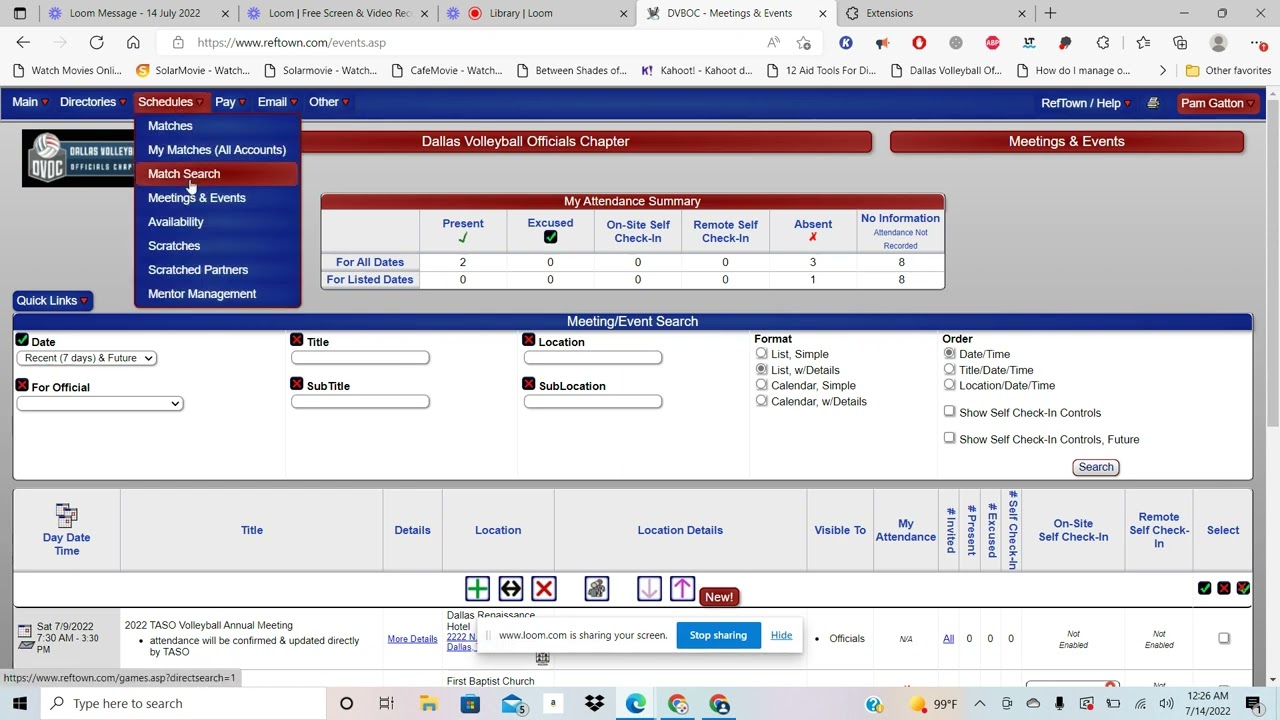Image resolution: width=1280 pixels, height=720 pixels.
Task: Open File Explorer from the taskbar
Action: tap(428, 704)
